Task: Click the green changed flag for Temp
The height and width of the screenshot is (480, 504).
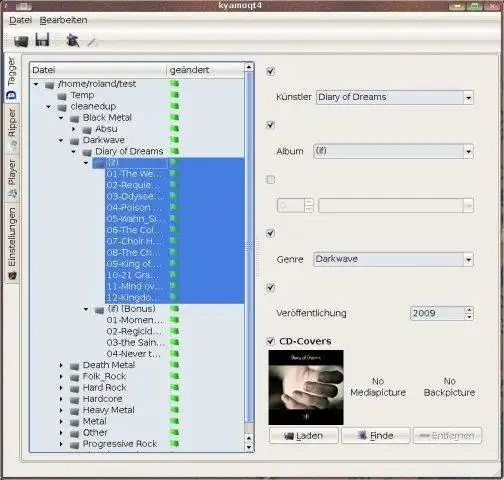Action: 174,95
